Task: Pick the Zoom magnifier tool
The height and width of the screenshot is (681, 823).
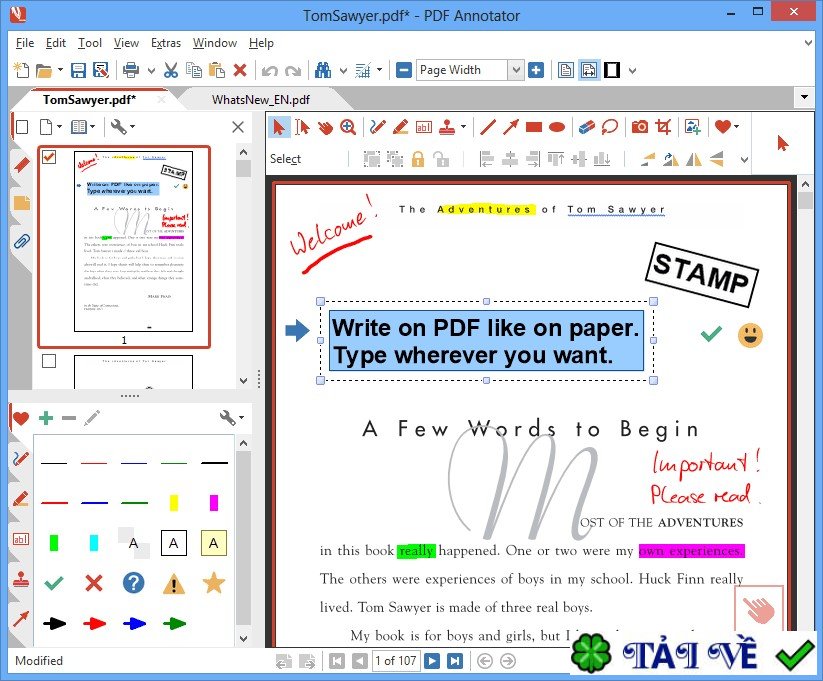Action: [x=347, y=127]
